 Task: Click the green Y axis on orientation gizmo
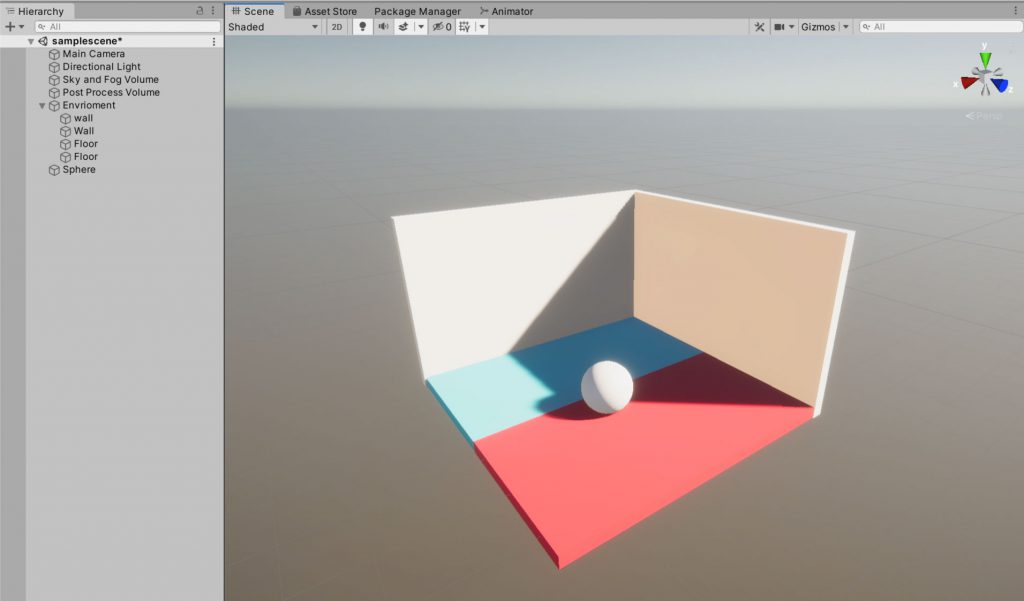coord(986,58)
